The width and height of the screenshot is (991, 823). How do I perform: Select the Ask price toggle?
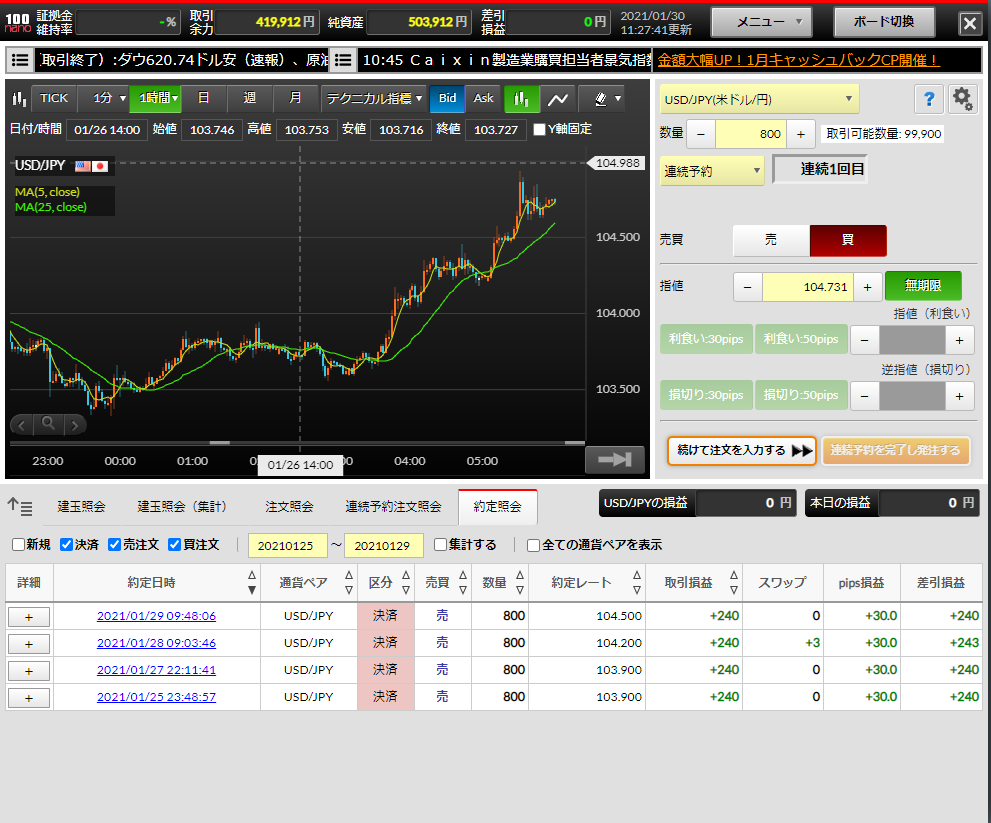[x=483, y=99]
